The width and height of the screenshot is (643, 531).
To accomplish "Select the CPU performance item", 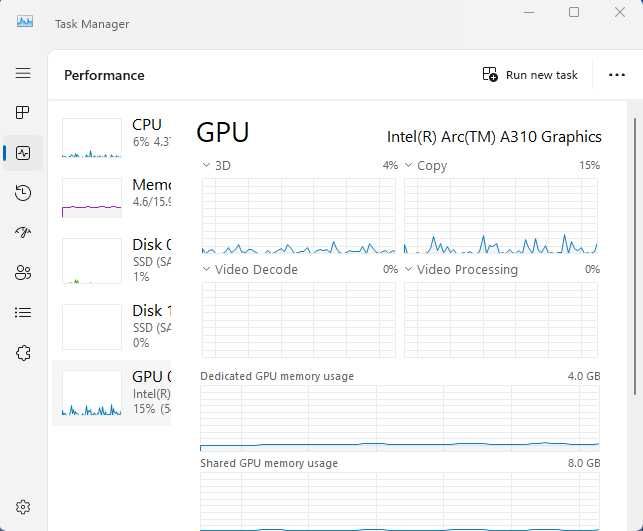I will tap(112, 137).
